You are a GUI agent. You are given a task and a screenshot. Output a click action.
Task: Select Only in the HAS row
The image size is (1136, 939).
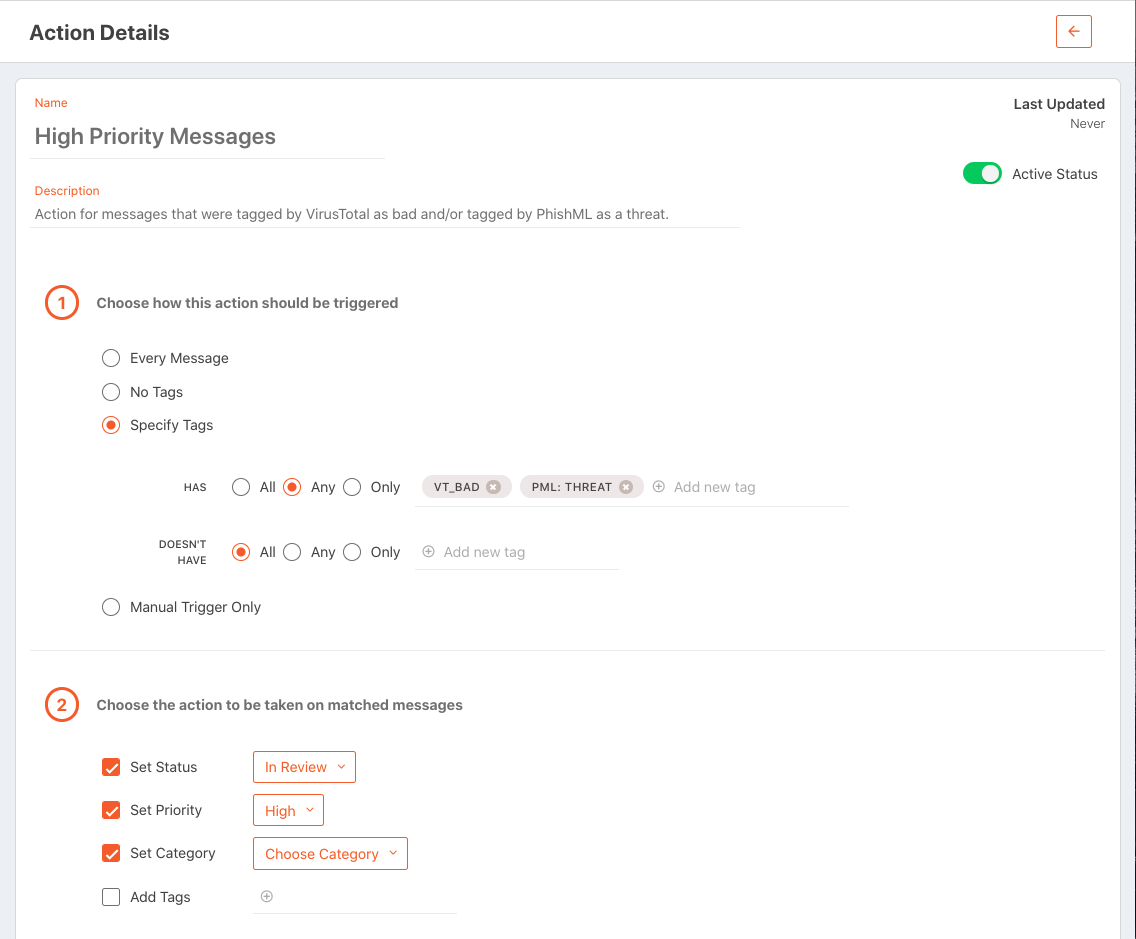(x=352, y=486)
